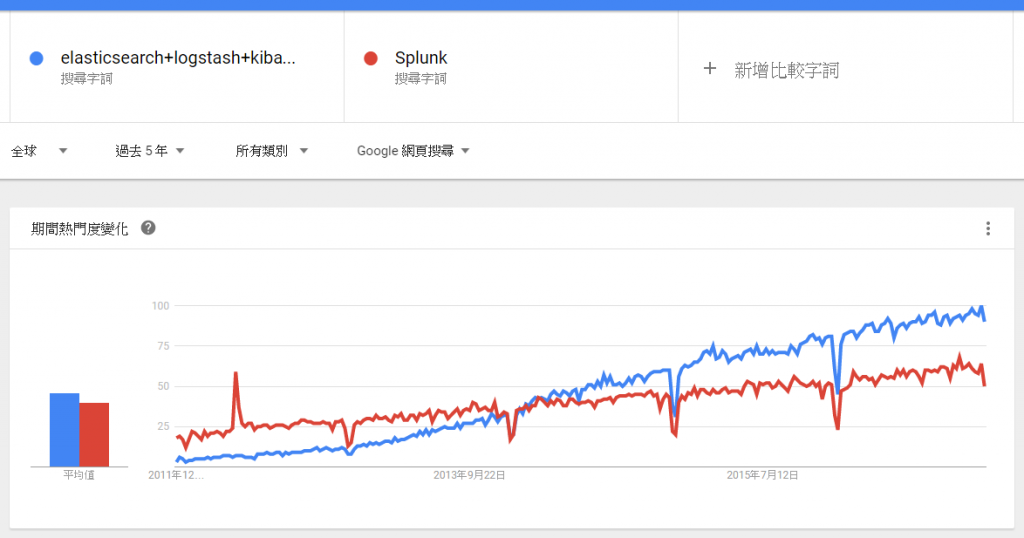Click the 期間熱門度變化 chart title
Screen dimensions: 1024x538
[x=80, y=229]
